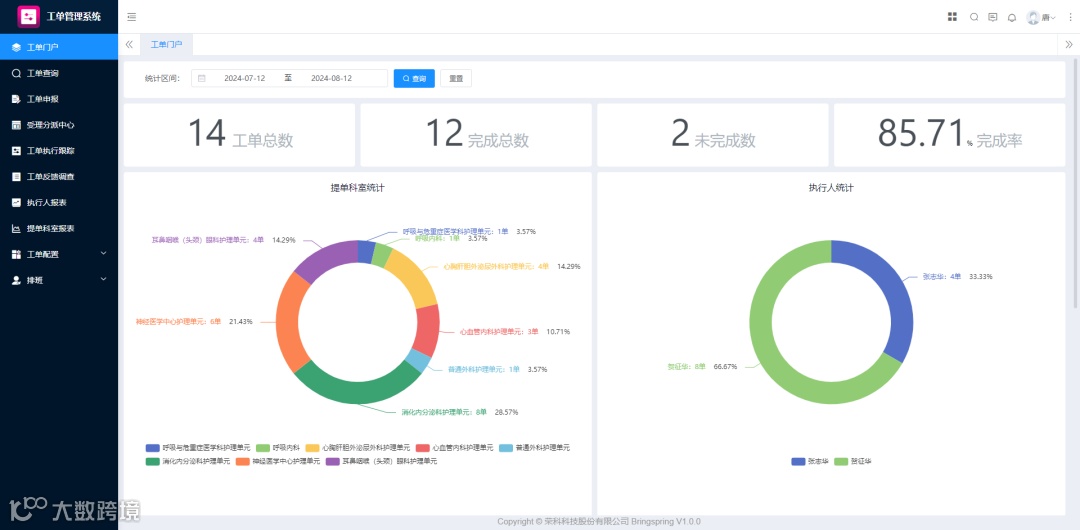Open the user name dropdown arrow
Viewport: 1080px width, 530px height.
coord(1053,18)
